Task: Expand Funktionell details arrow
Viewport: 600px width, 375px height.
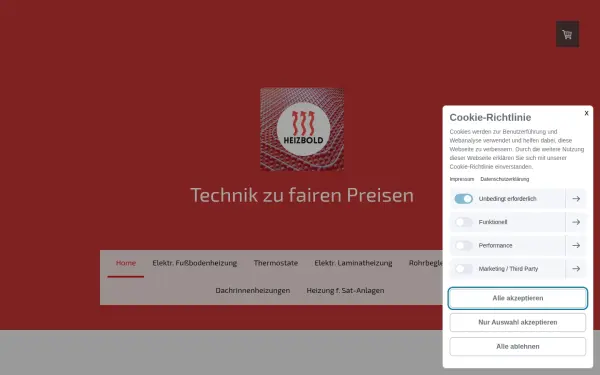Action: click(x=576, y=222)
